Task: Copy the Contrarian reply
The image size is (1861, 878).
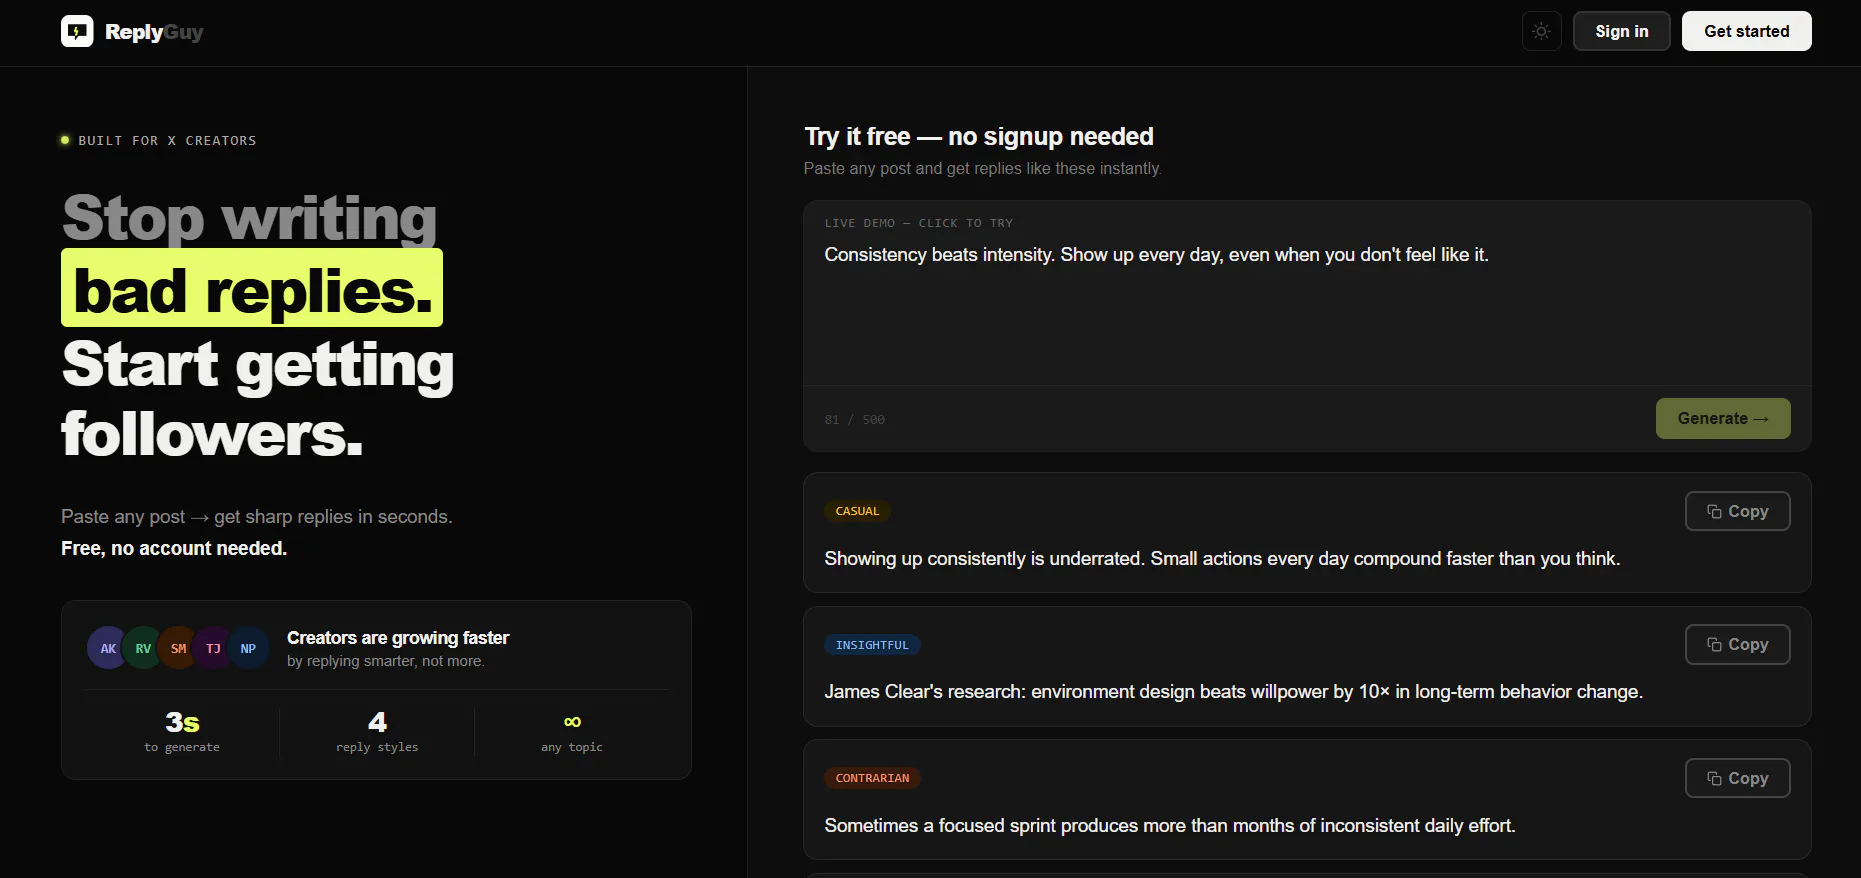Action: 1737,778
